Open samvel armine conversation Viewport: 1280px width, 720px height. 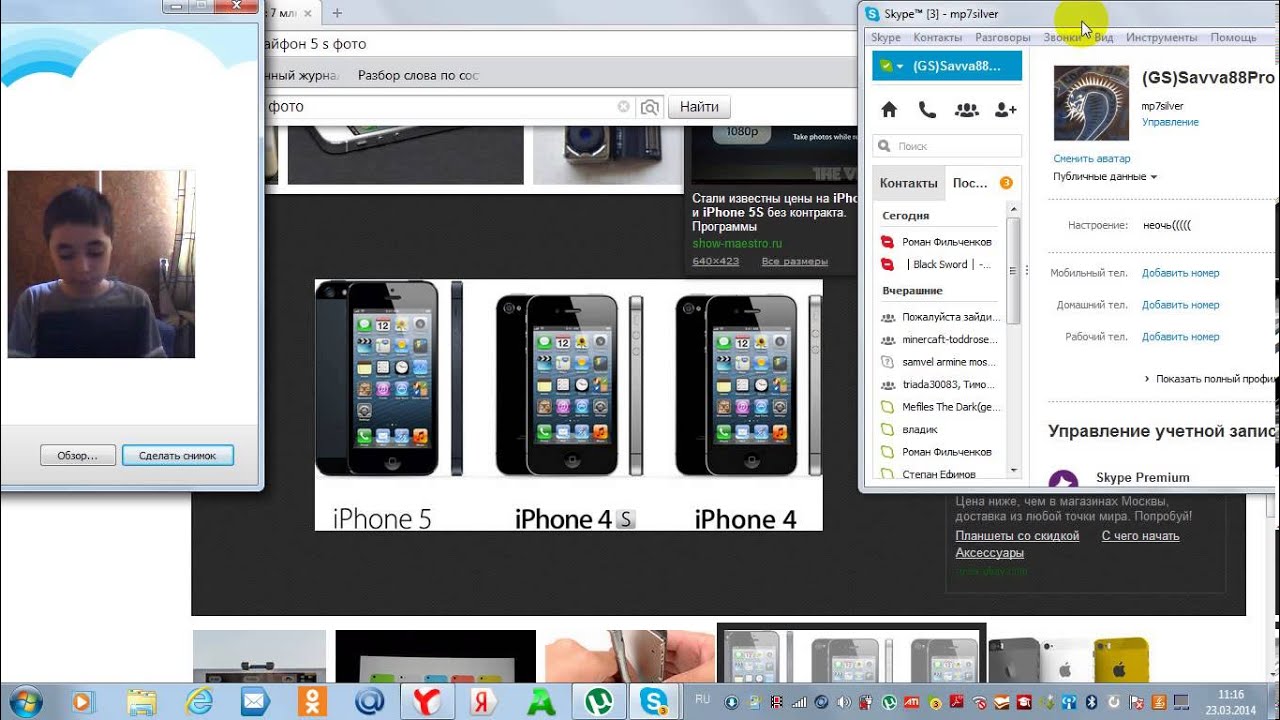(940, 362)
